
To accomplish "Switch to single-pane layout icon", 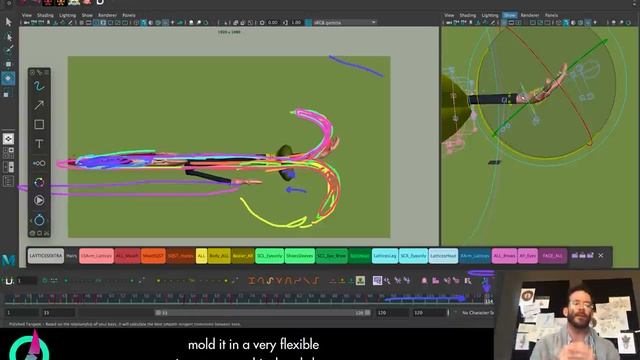I will coord(8,139).
